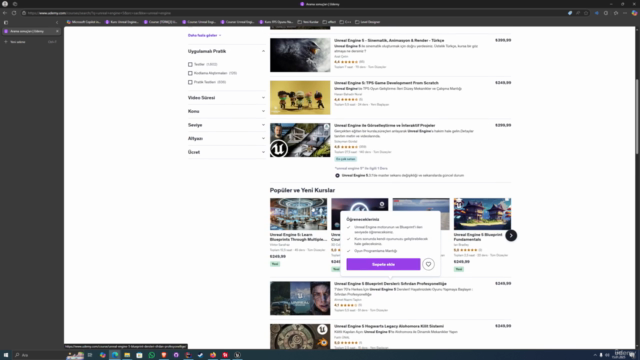Screen dimensions: 640x360
Task: Open 'Kurs: Unreal Engine' bookmark
Action: pos(122,22)
